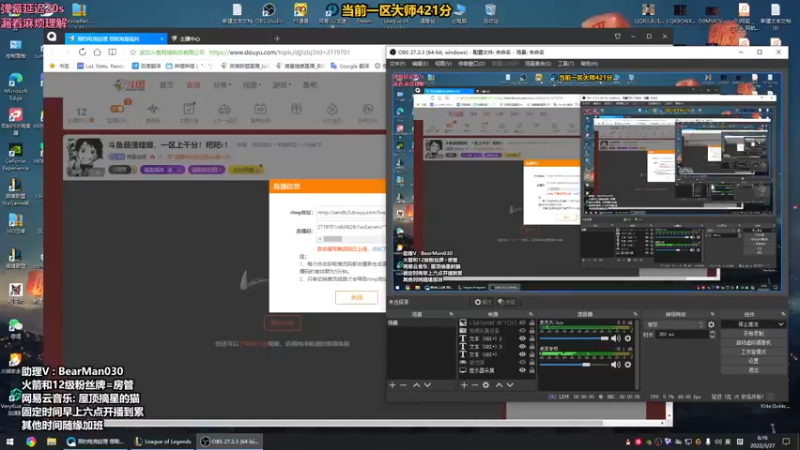
Task: Open OBS Docks menu
Action: tap(471, 64)
